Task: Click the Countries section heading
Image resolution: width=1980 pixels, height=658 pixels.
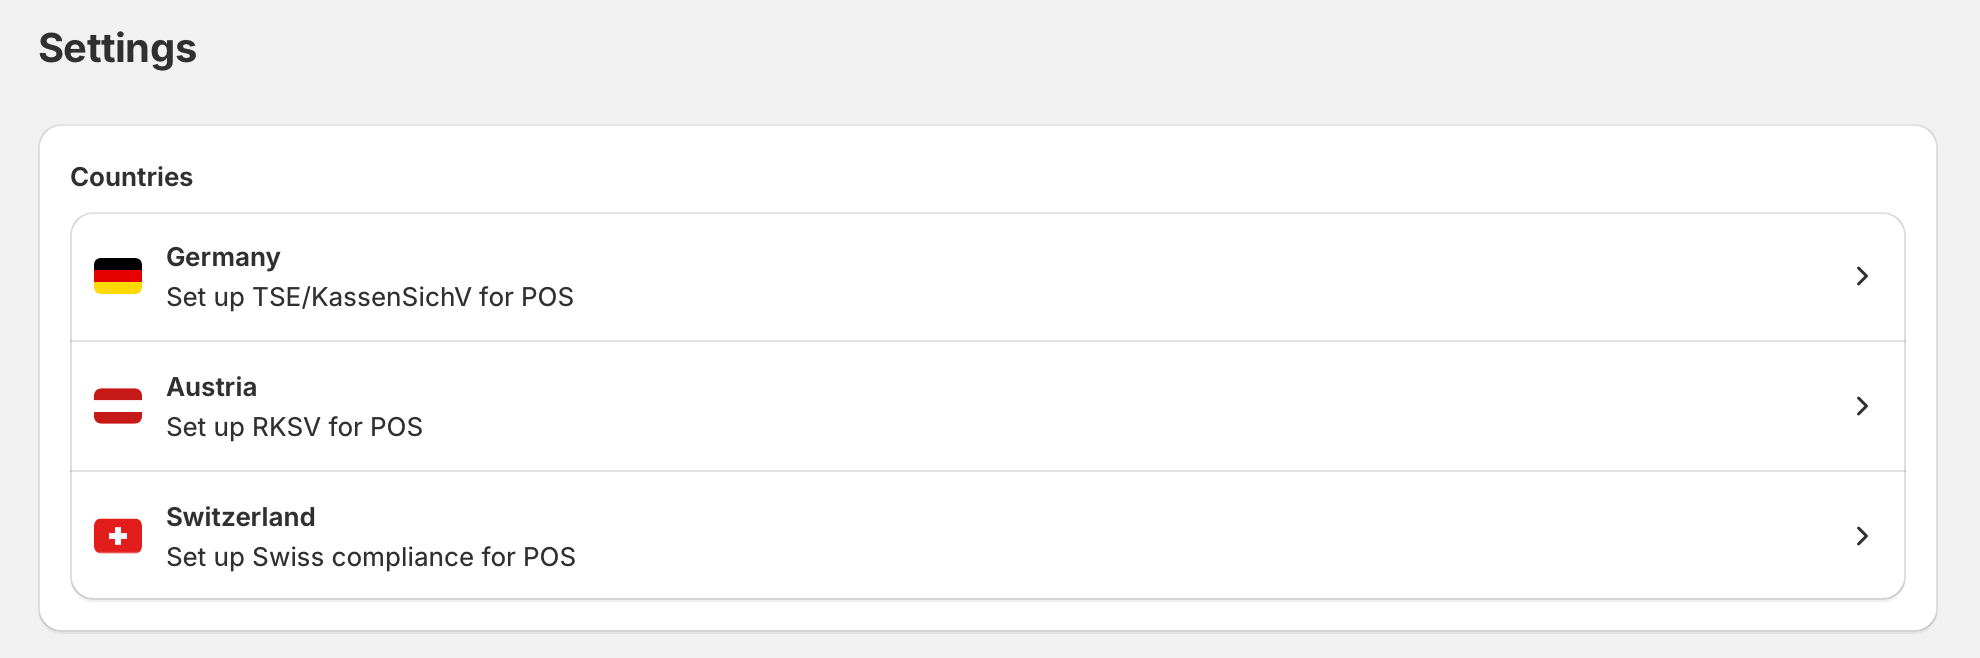Action: coord(131,177)
